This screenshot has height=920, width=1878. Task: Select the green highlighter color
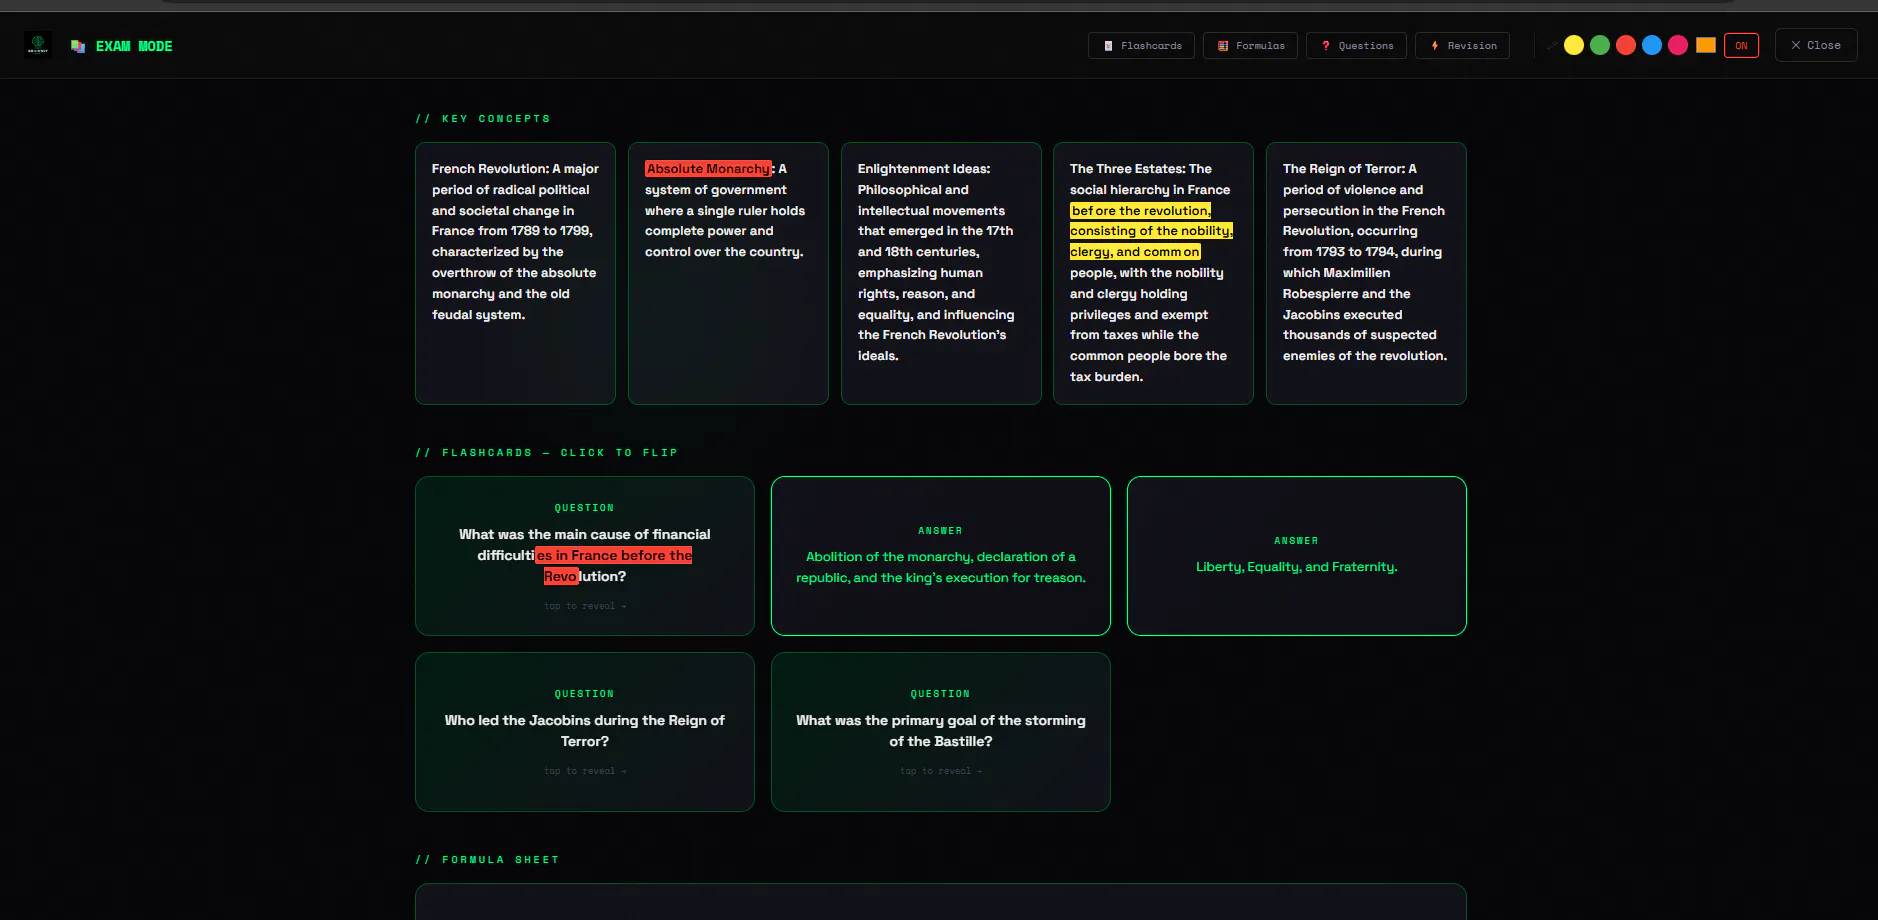[x=1600, y=45]
